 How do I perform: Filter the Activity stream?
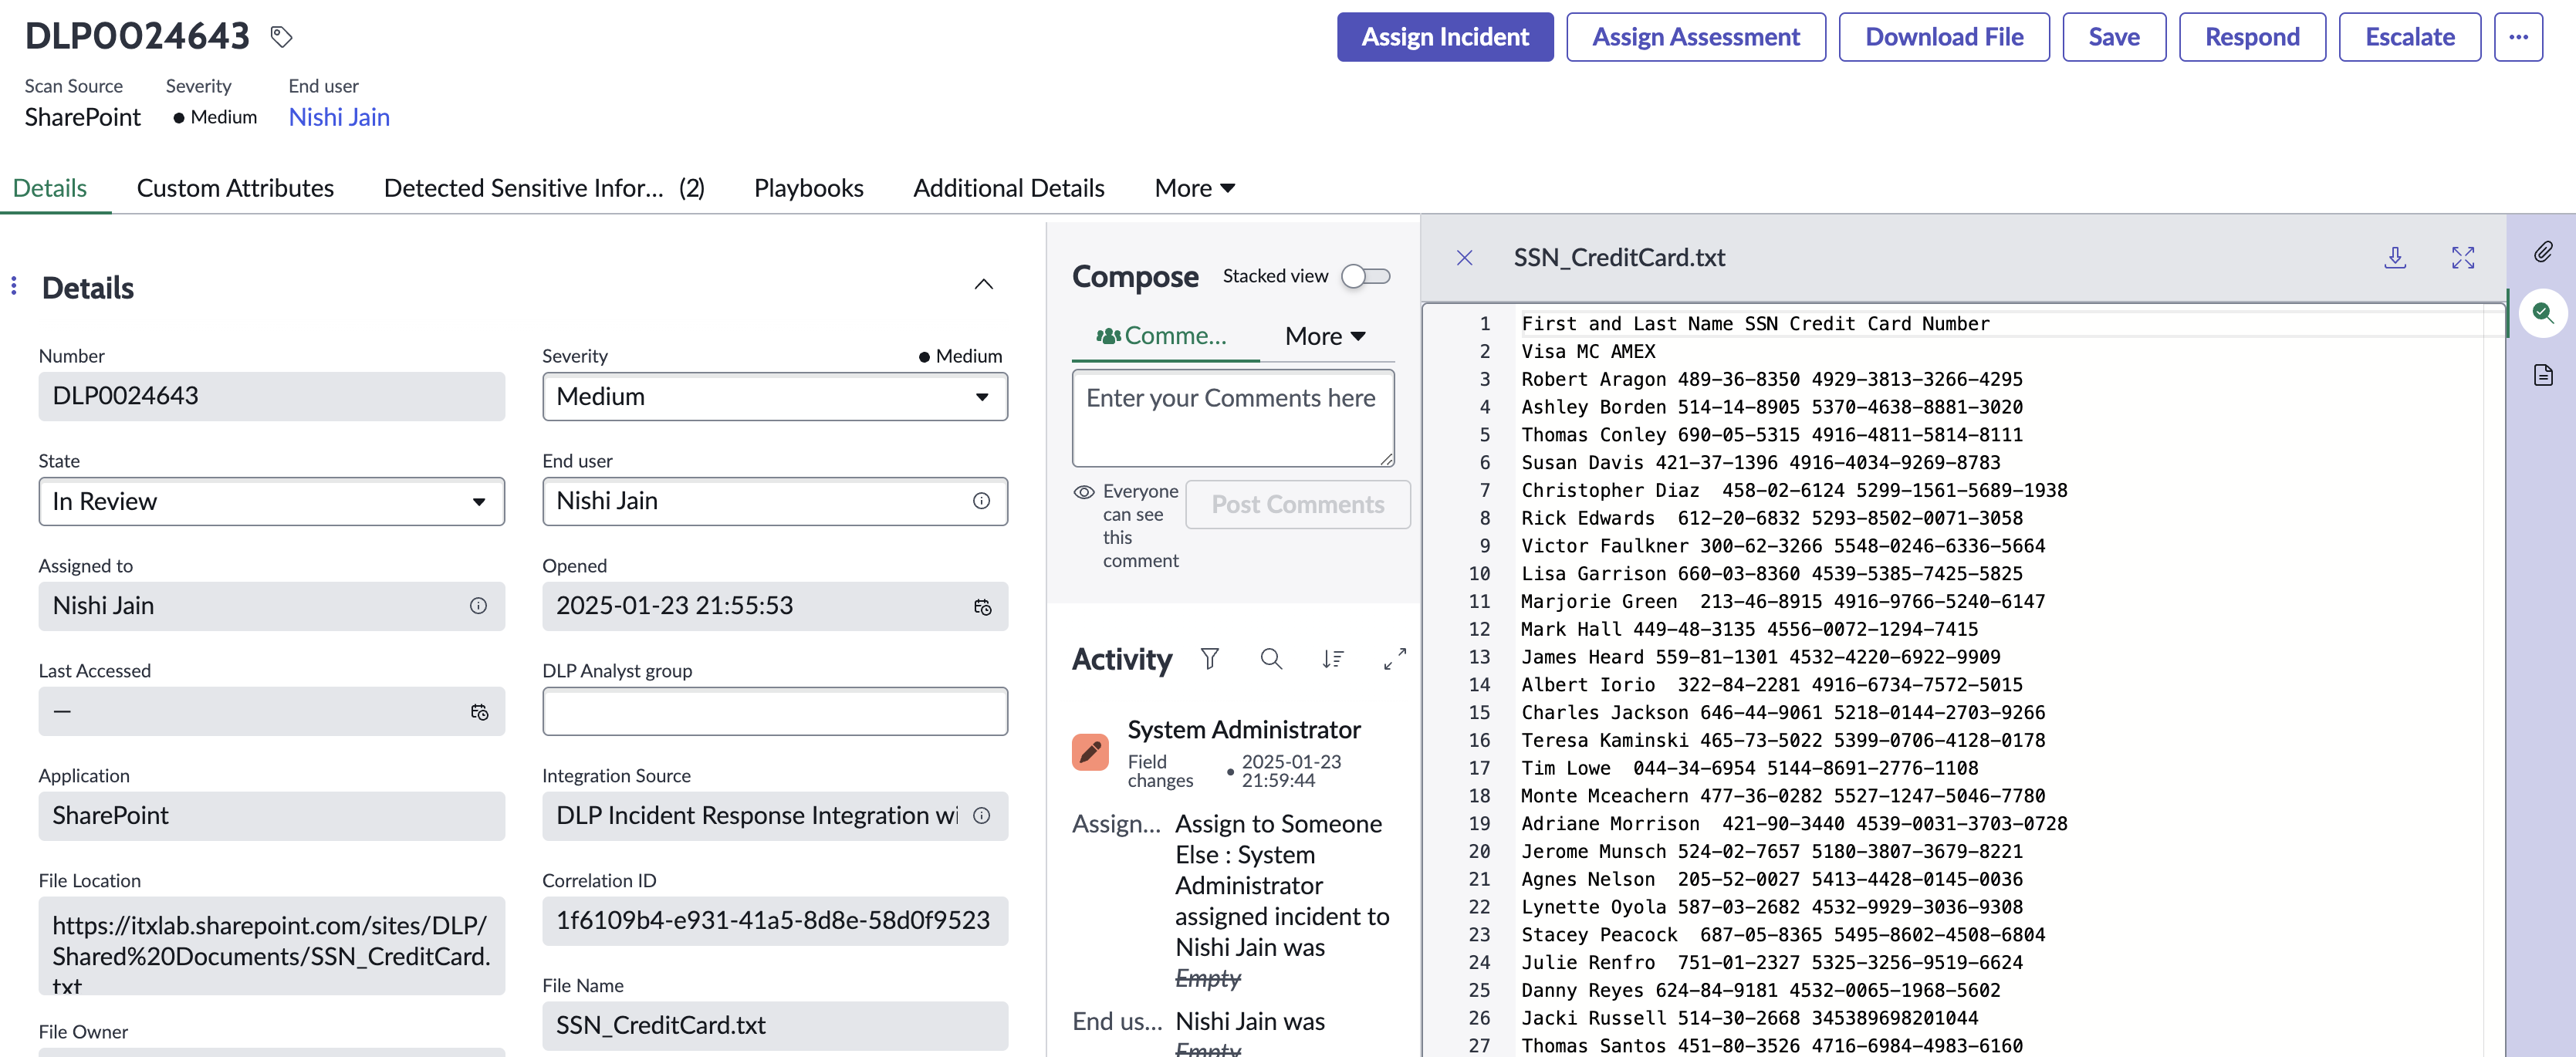click(x=1210, y=659)
